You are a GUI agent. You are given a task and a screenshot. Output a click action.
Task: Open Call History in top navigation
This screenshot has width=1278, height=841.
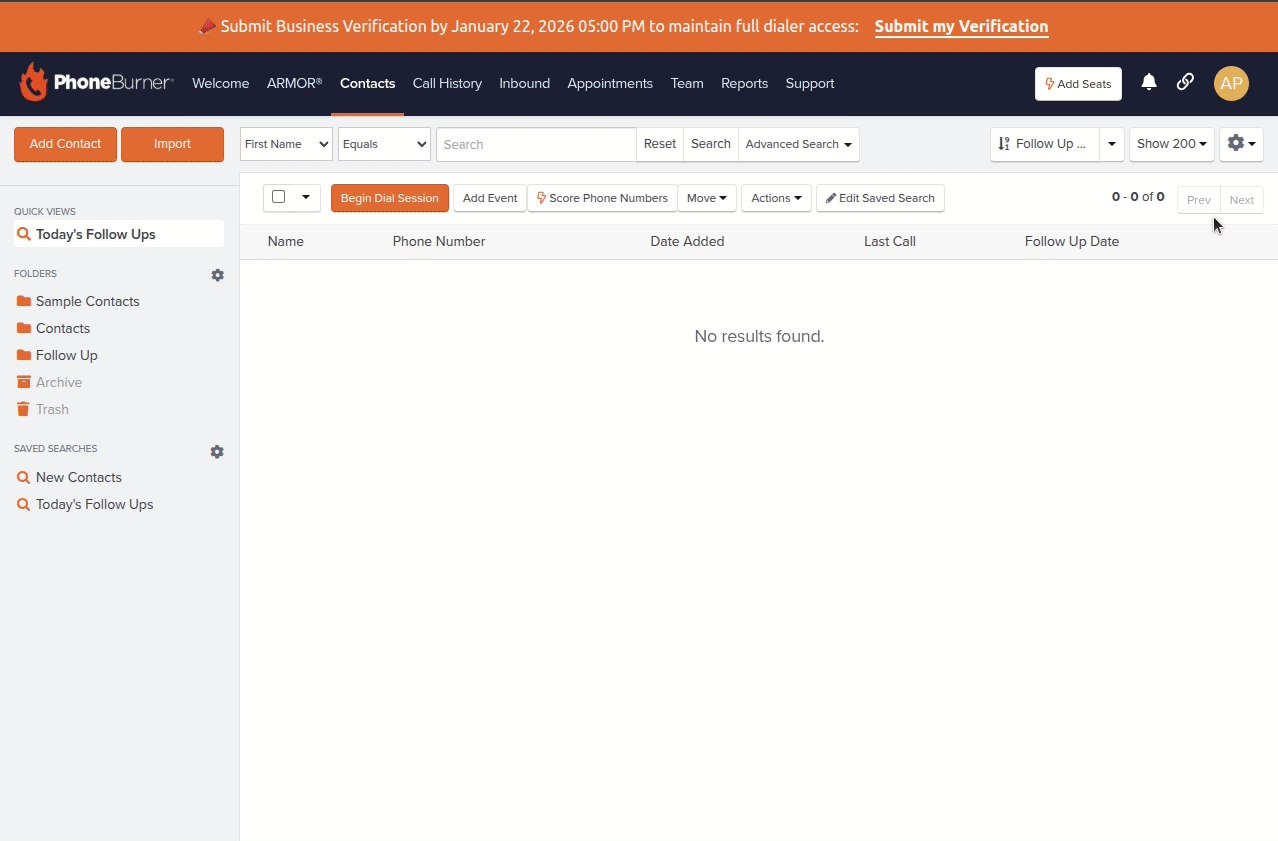coord(447,84)
